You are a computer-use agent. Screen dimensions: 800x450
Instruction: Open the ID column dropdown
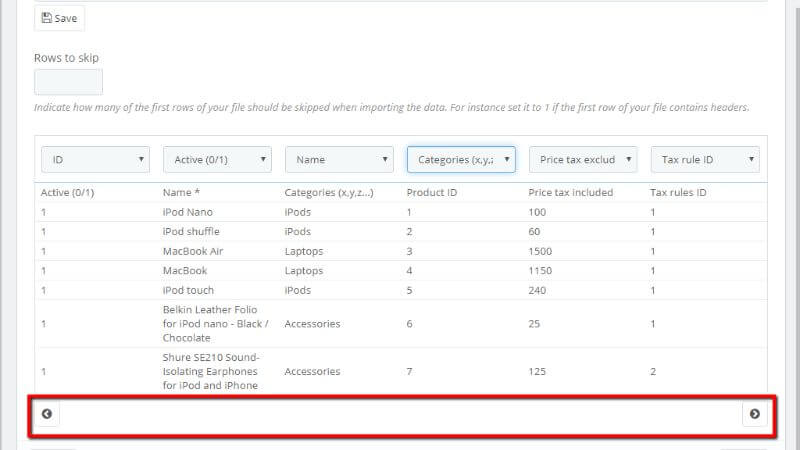[95, 160]
